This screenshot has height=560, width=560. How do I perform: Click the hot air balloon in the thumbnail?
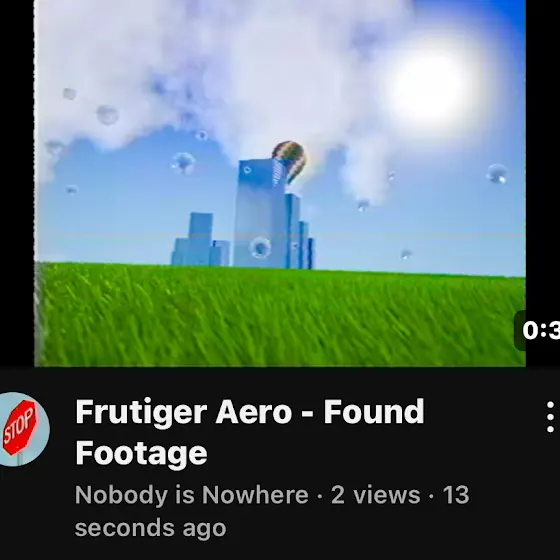[290, 161]
